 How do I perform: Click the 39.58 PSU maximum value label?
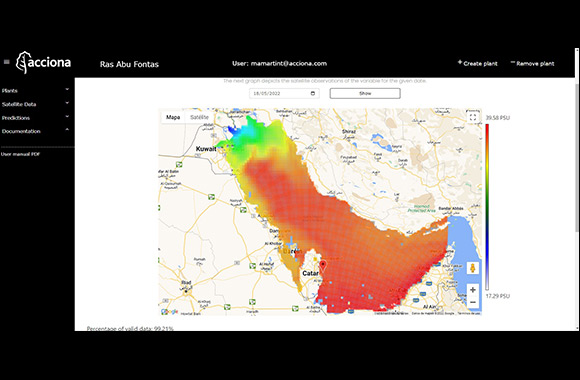(x=498, y=118)
